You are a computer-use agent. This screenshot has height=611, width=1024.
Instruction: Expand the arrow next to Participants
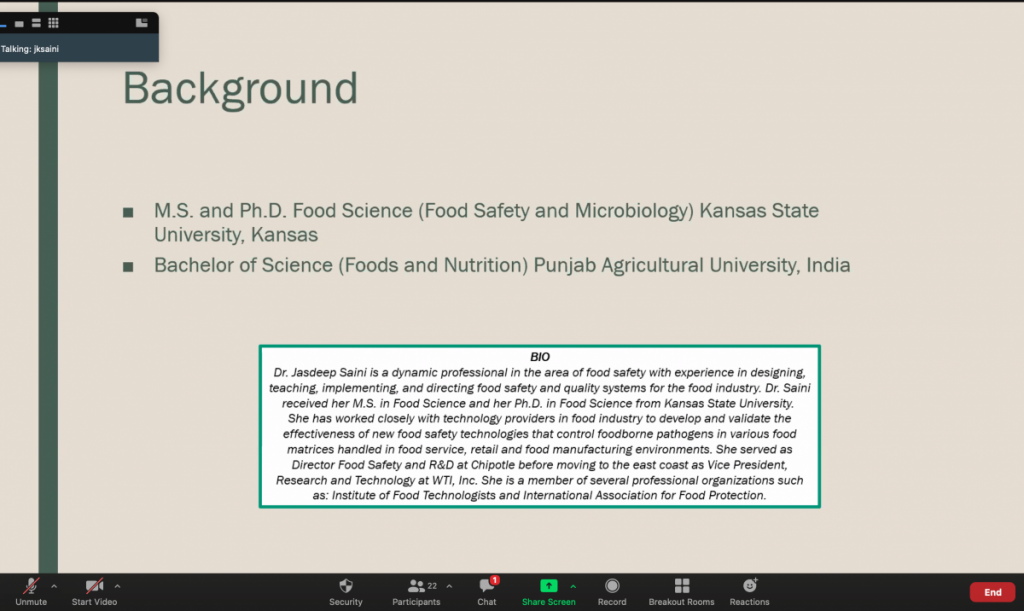pyautogui.click(x=449, y=586)
